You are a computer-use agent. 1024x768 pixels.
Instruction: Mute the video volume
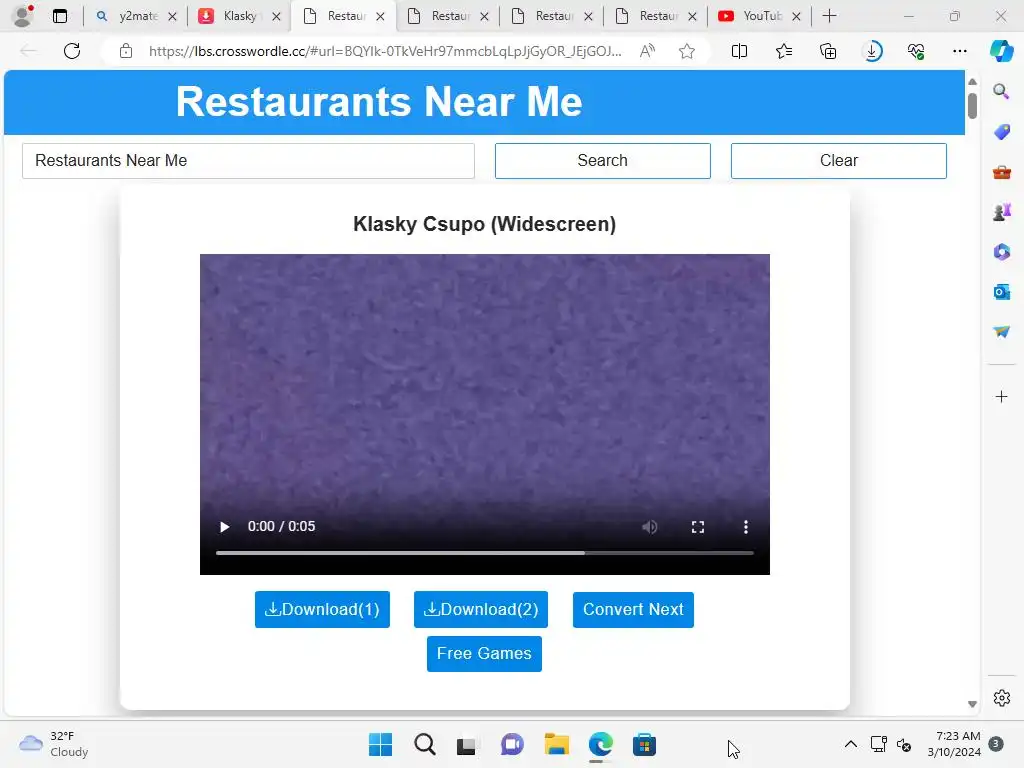tap(649, 527)
